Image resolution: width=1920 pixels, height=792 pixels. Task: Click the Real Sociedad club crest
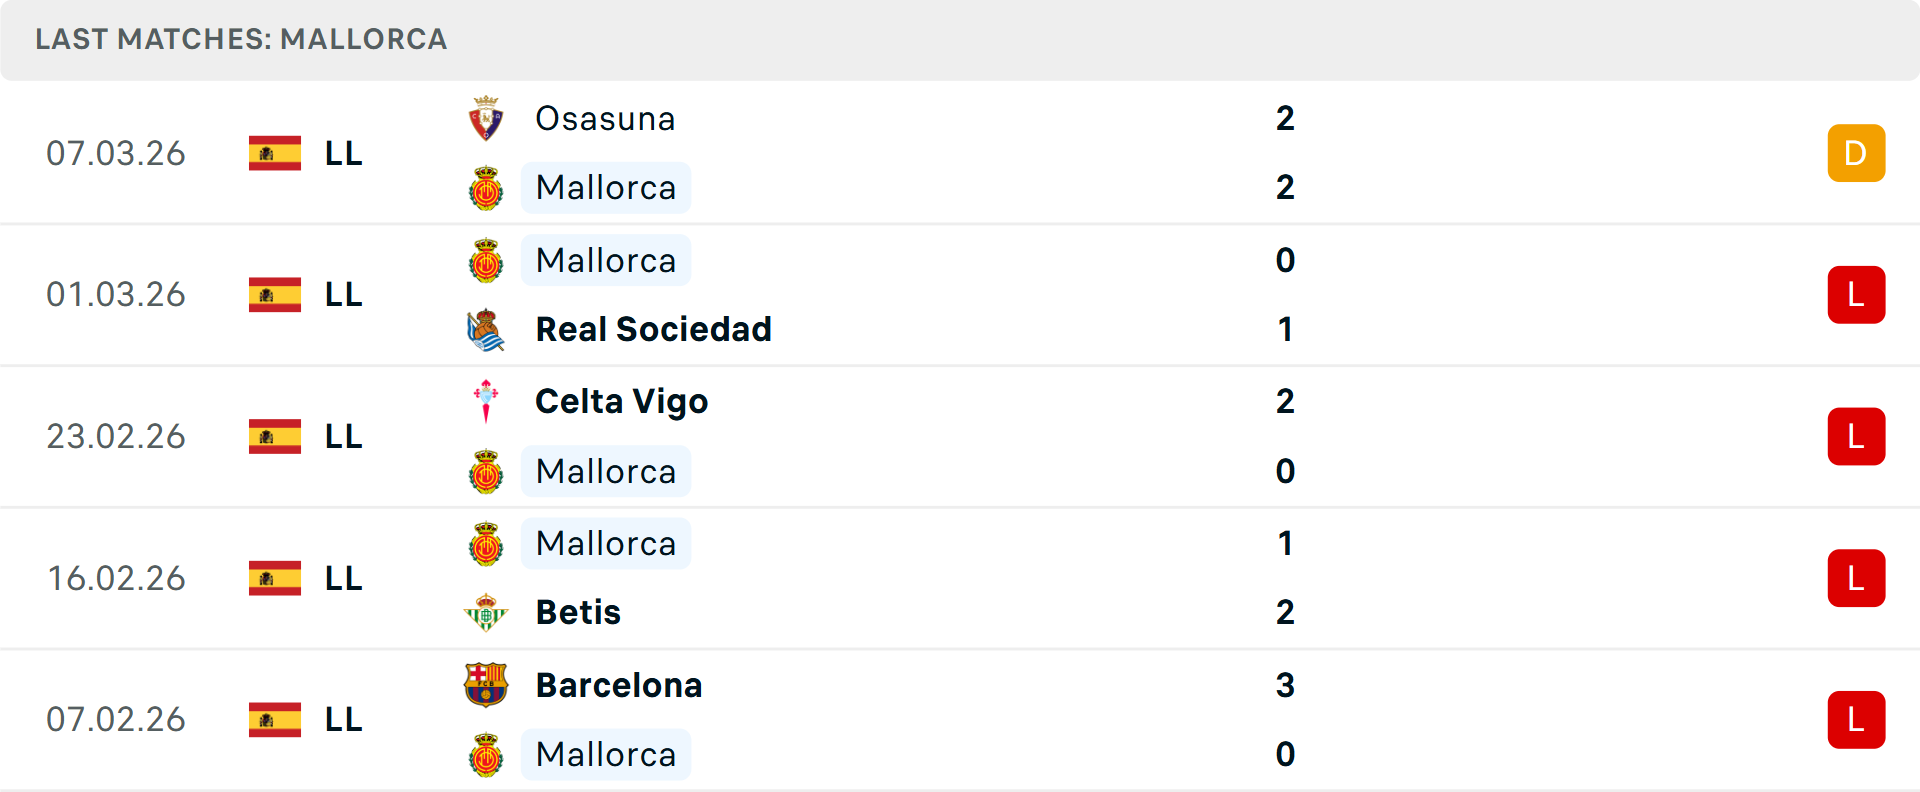coord(486,330)
